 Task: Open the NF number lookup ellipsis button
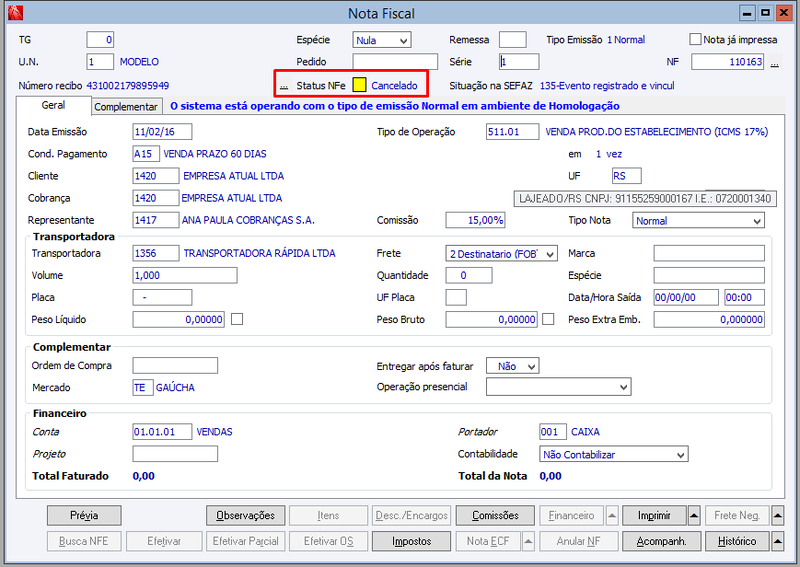click(774, 63)
